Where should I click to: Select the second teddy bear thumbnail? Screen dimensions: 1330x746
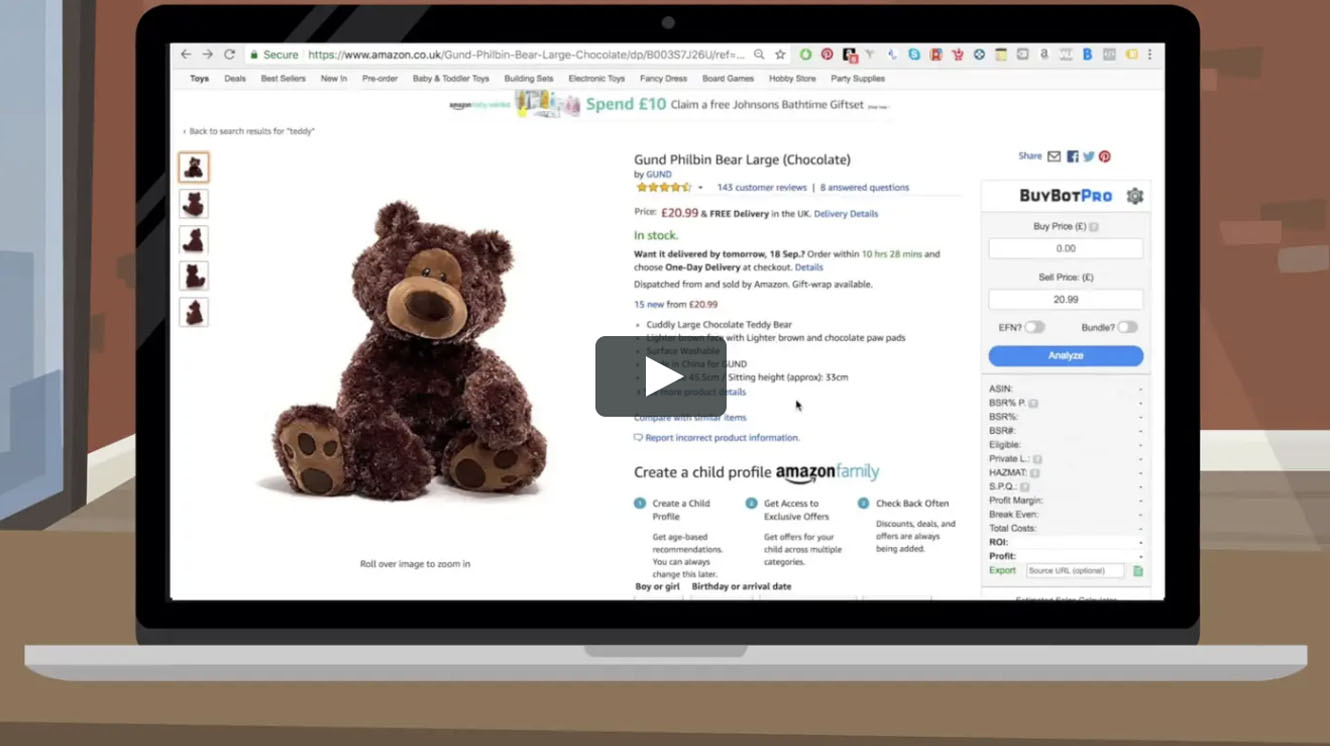[x=194, y=204]
